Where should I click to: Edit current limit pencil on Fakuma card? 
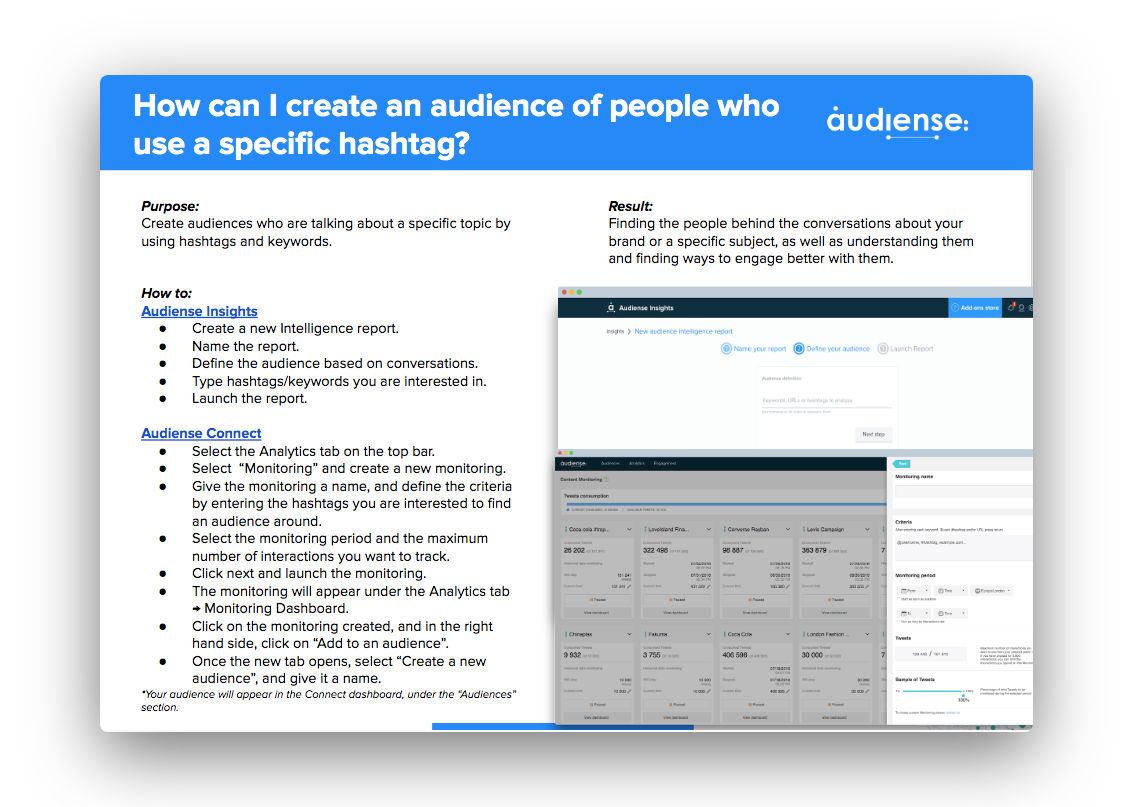coord(709,691)
